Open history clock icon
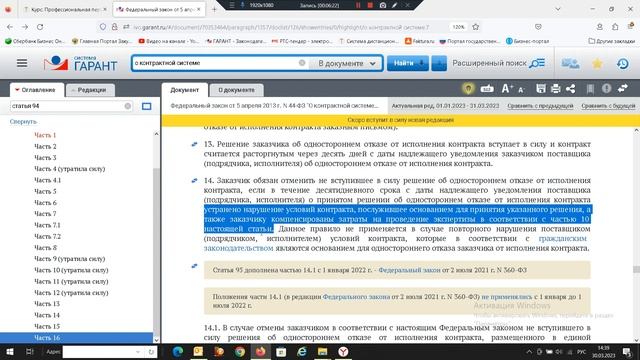 (622, 63)
